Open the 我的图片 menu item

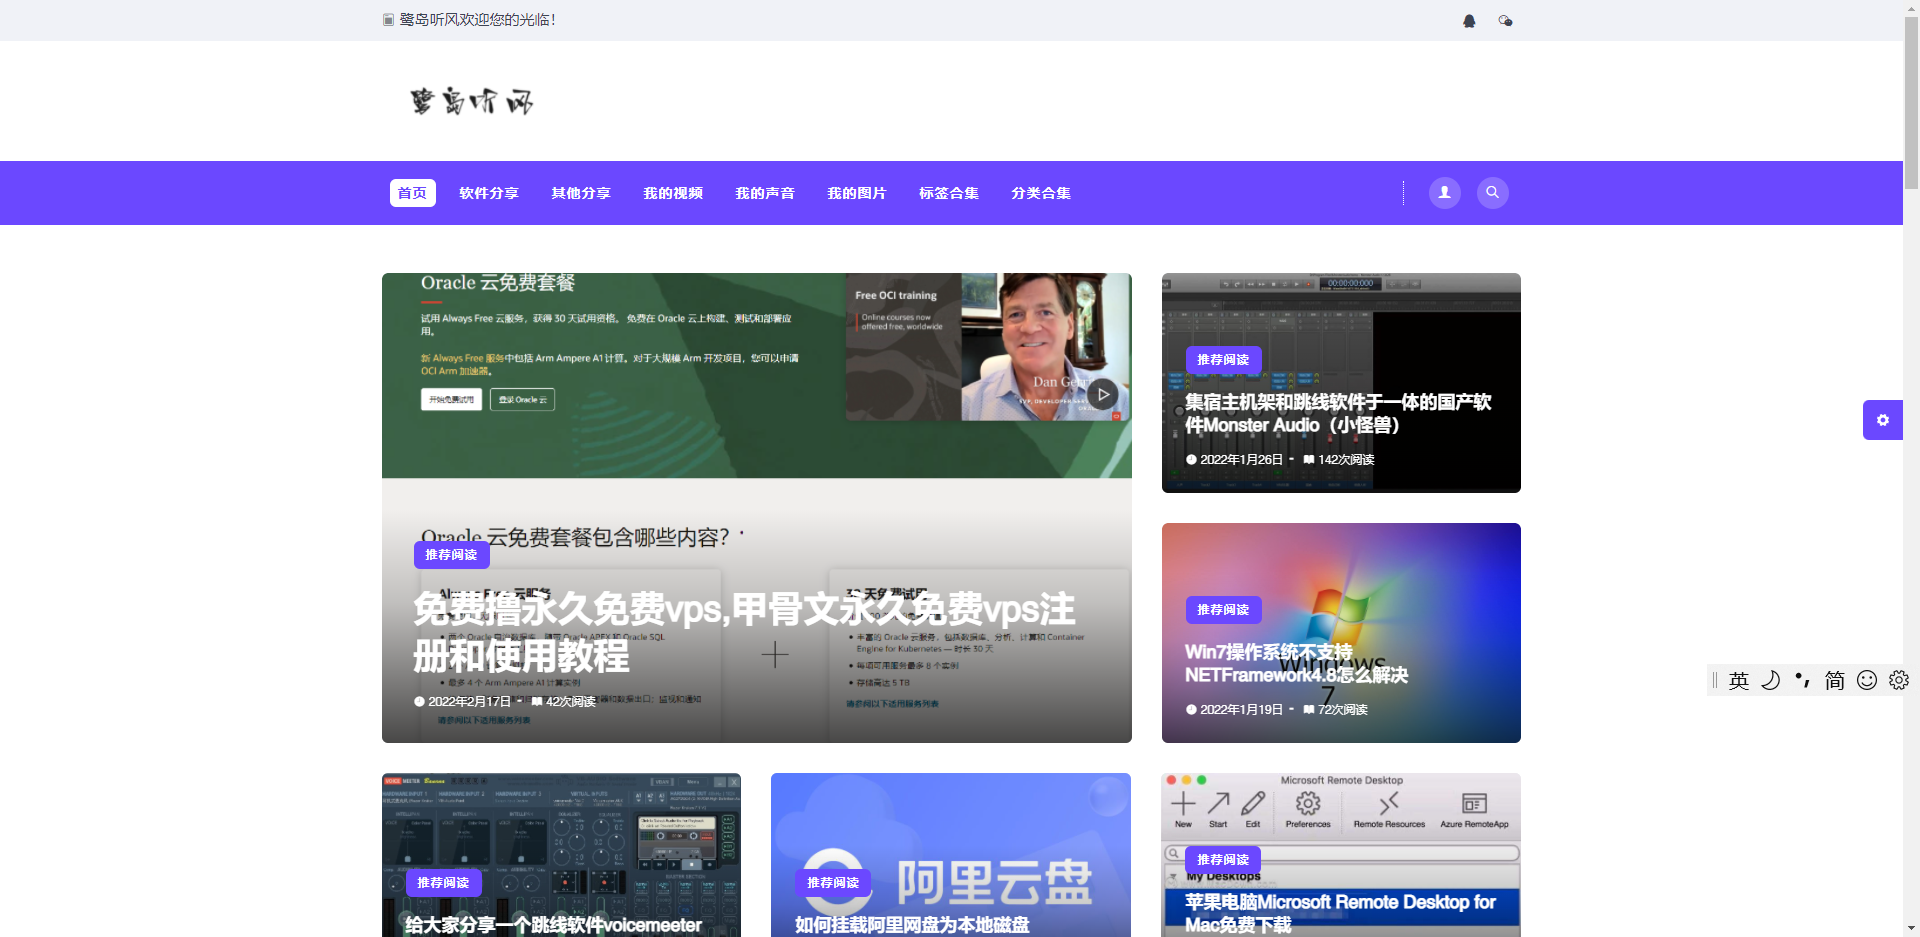pyautogui.click(x=857, y=193)
